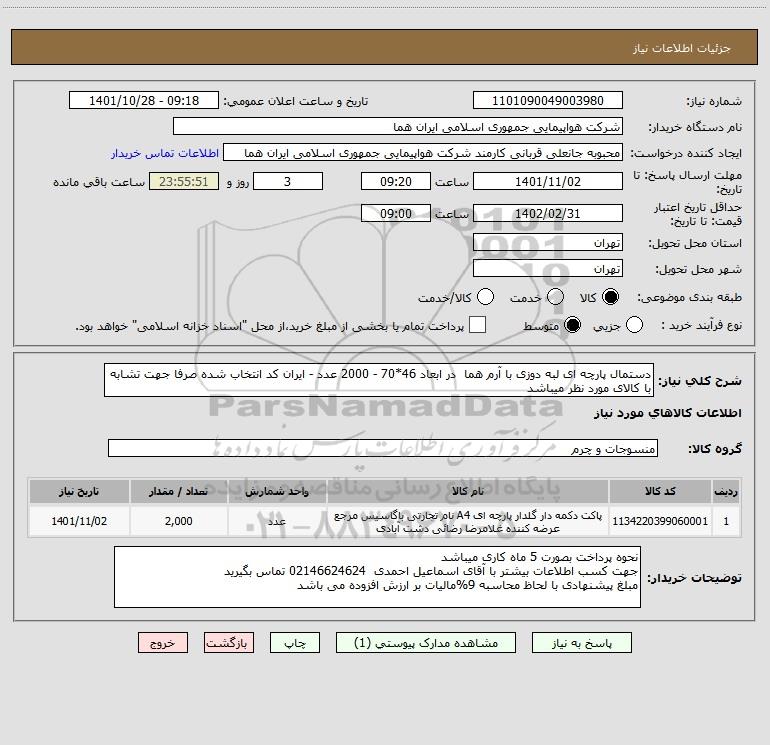770x745 pixels.
Task: Click the خروج exit button
Action: point(163,643)
